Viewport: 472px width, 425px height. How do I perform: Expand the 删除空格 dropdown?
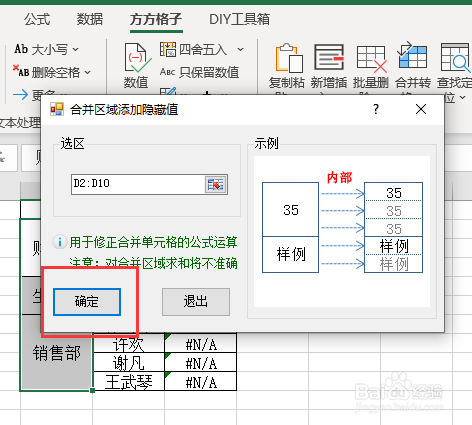(87, 72)
